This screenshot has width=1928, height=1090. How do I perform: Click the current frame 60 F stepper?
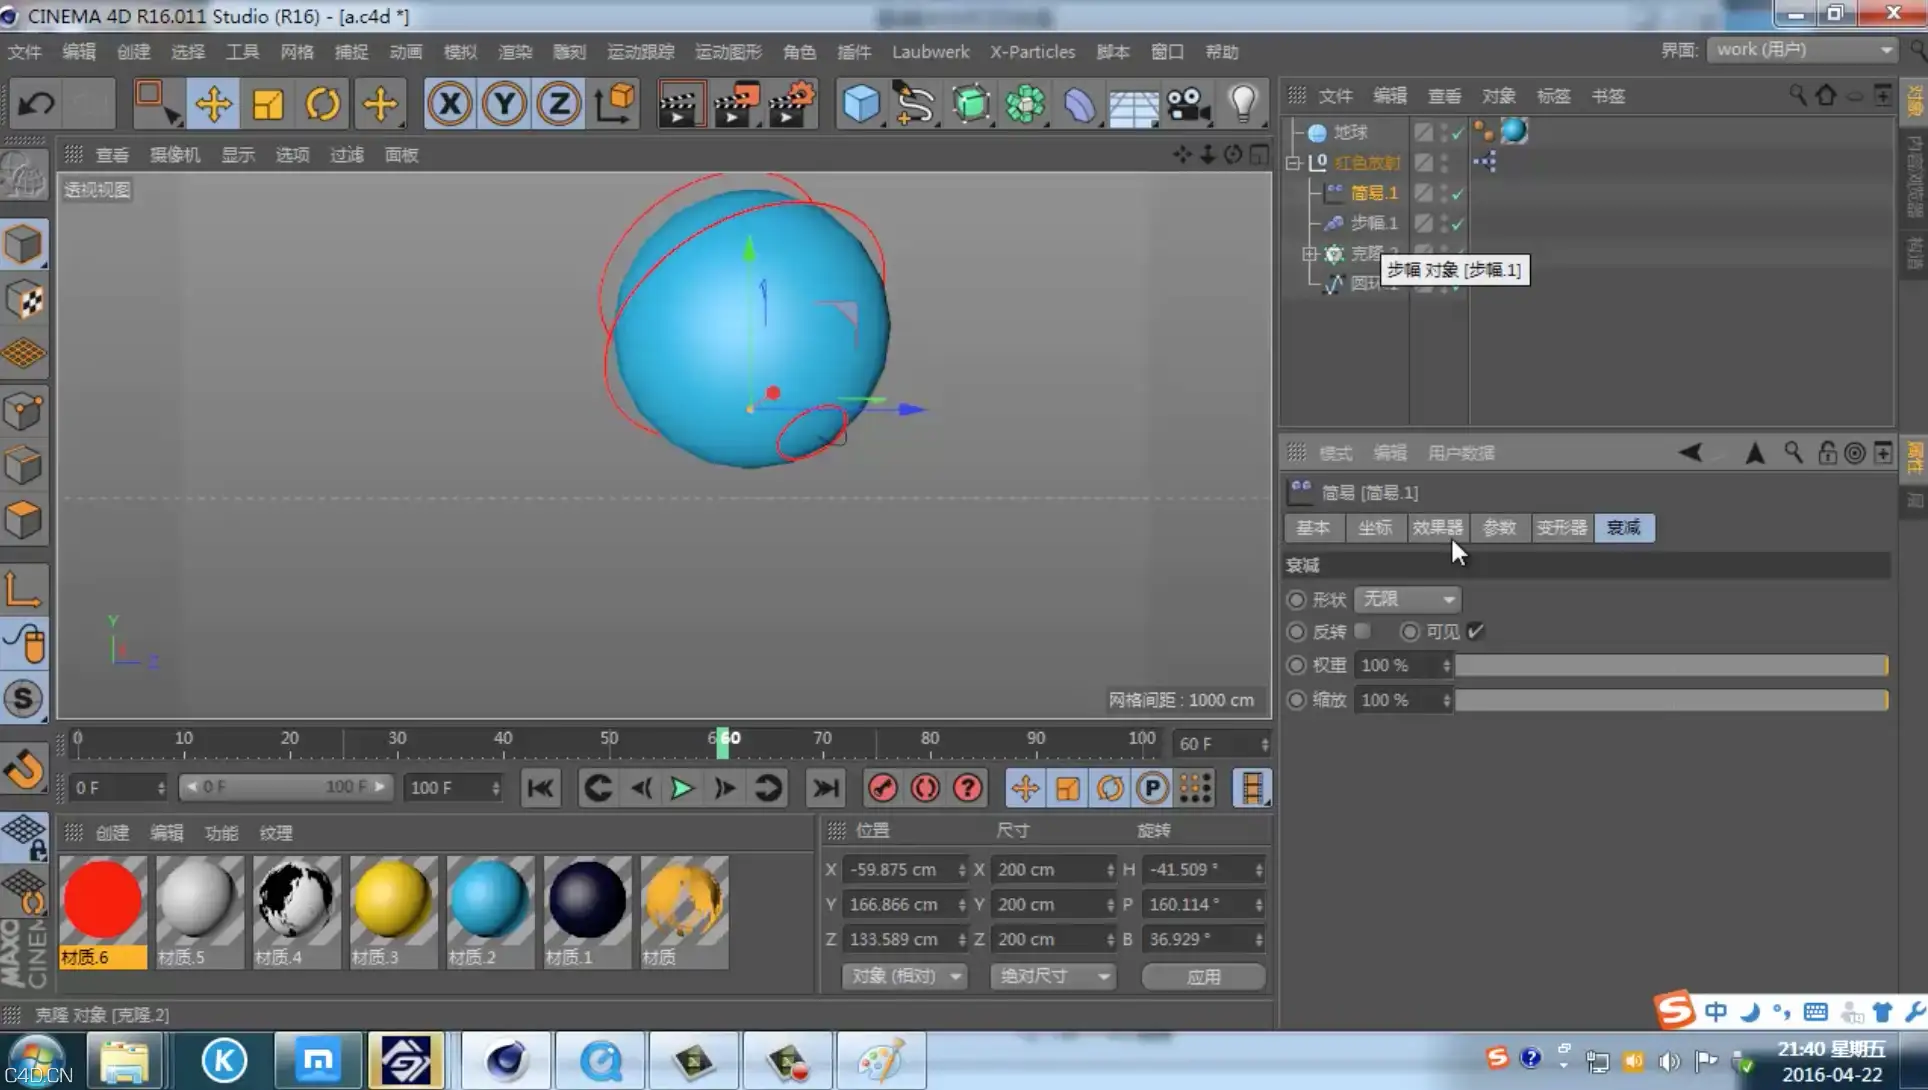click(1264, 744)
